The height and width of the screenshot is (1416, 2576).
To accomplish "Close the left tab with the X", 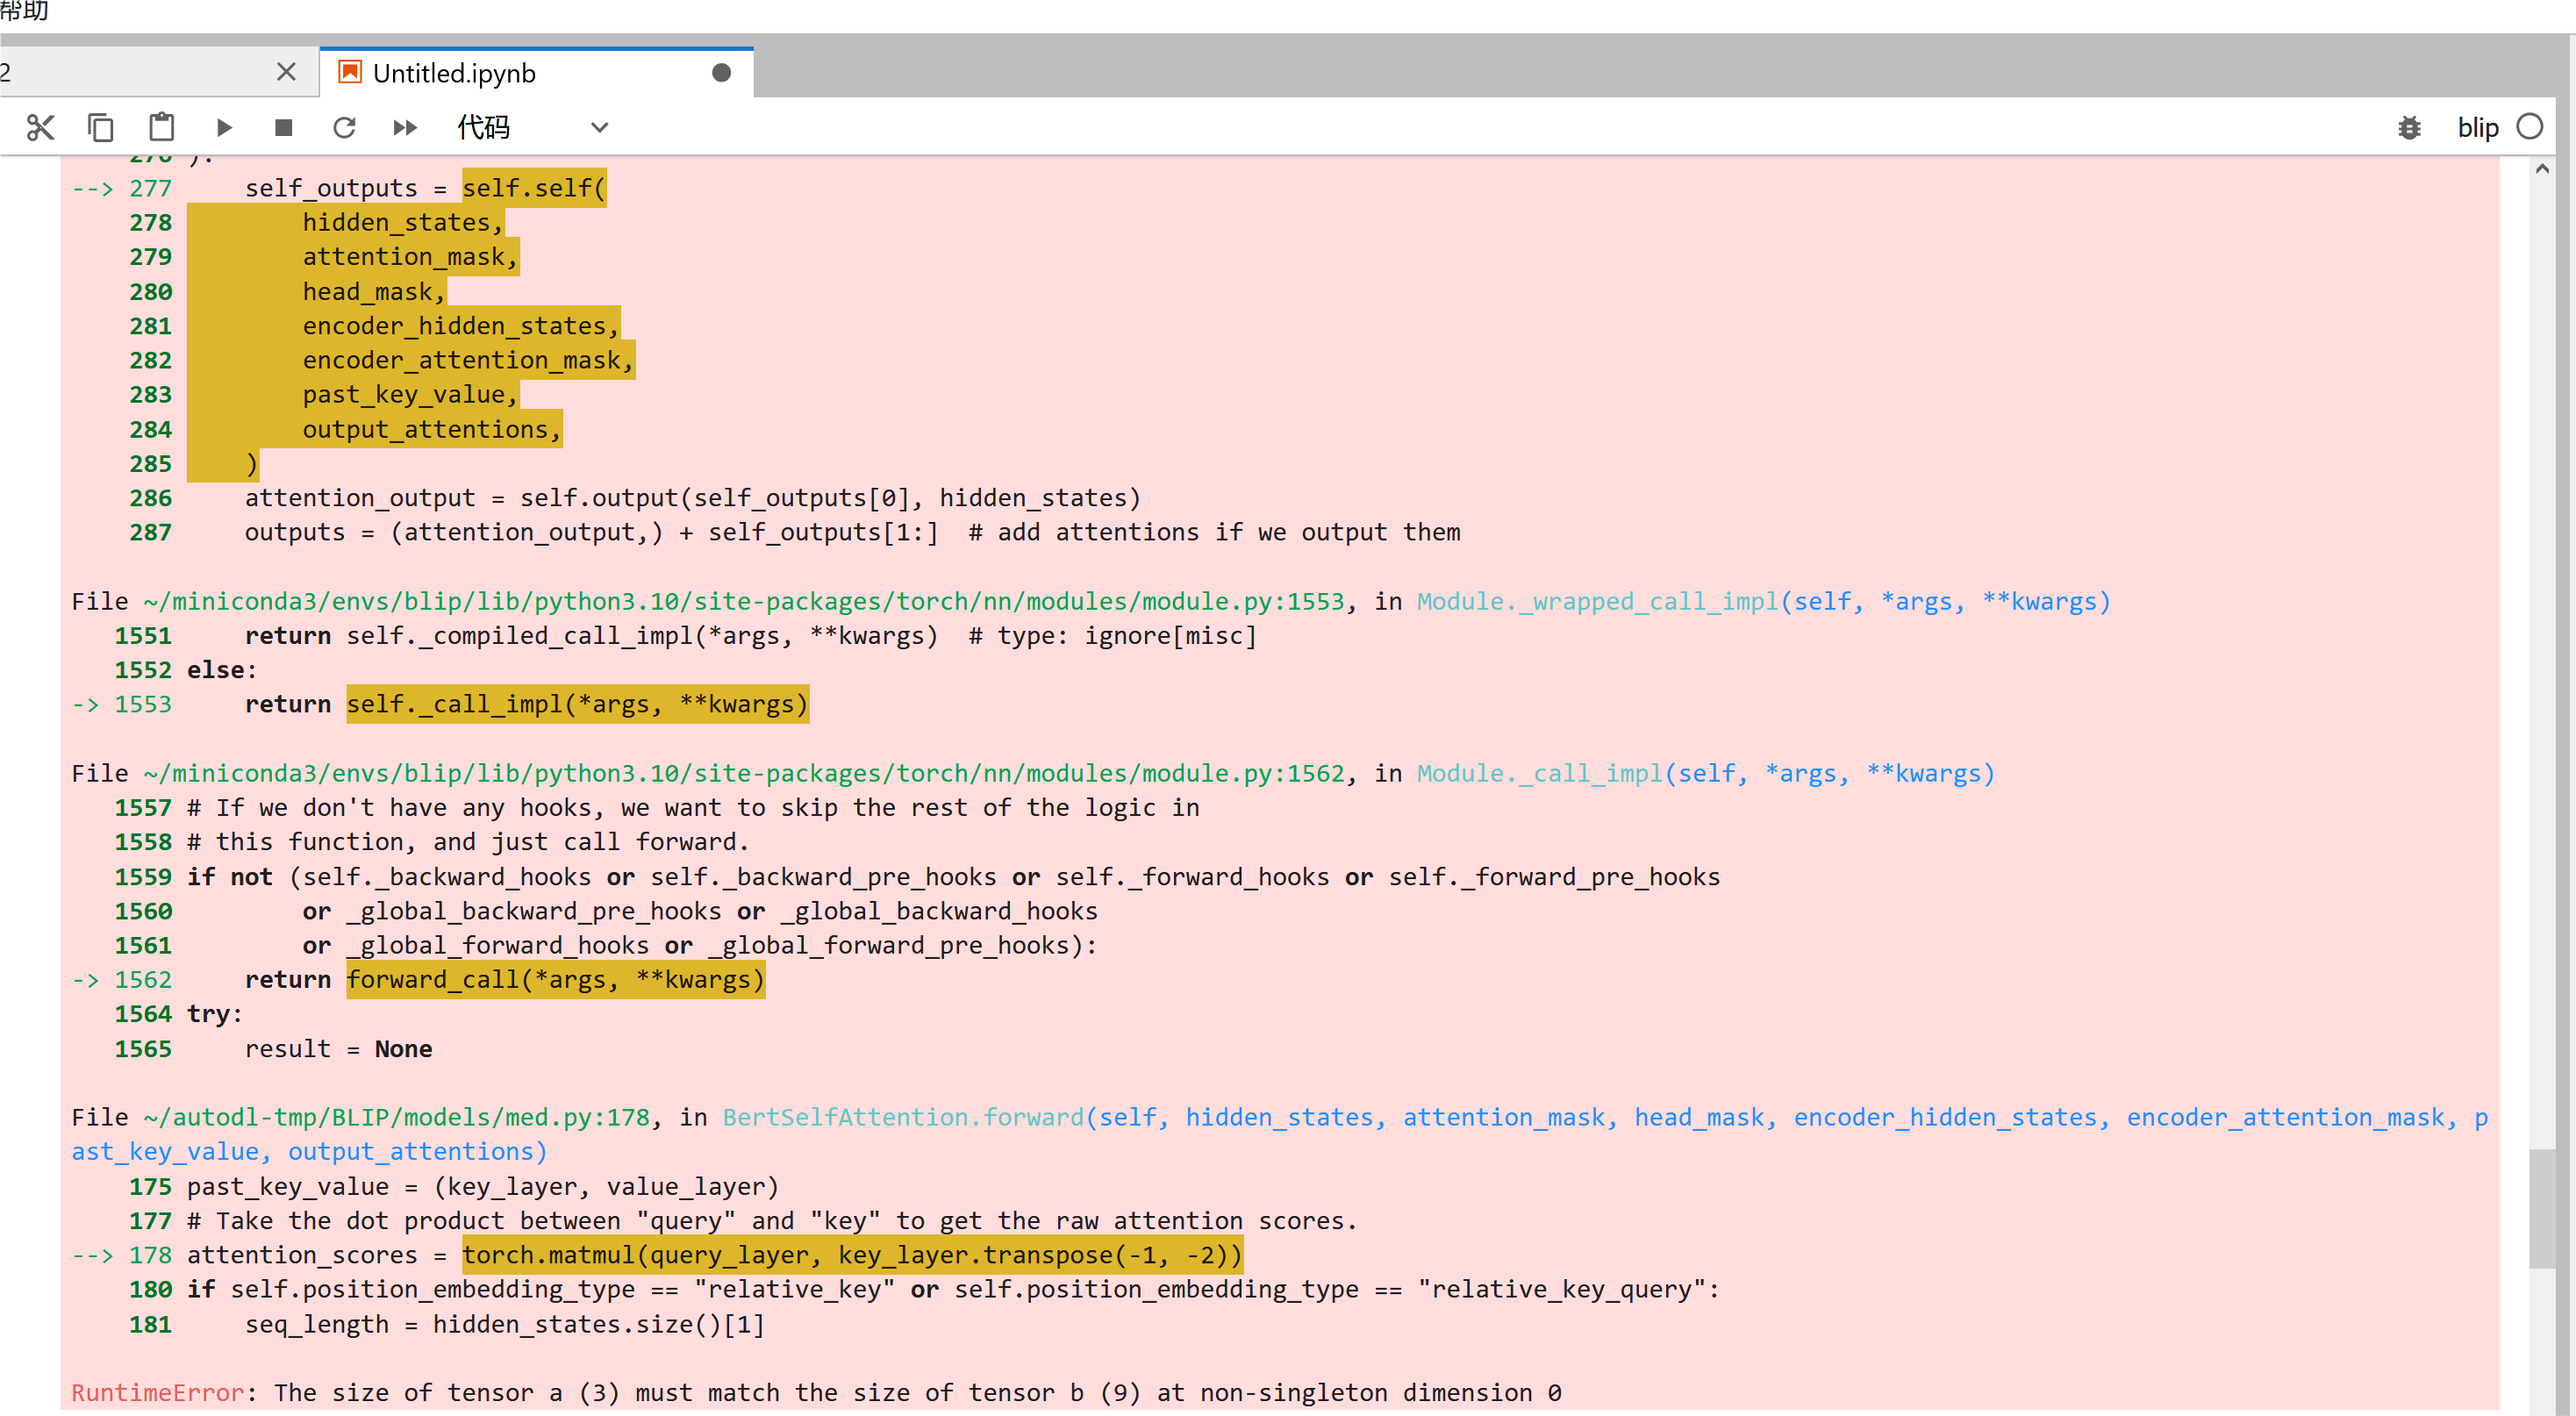I will [286, 72].
